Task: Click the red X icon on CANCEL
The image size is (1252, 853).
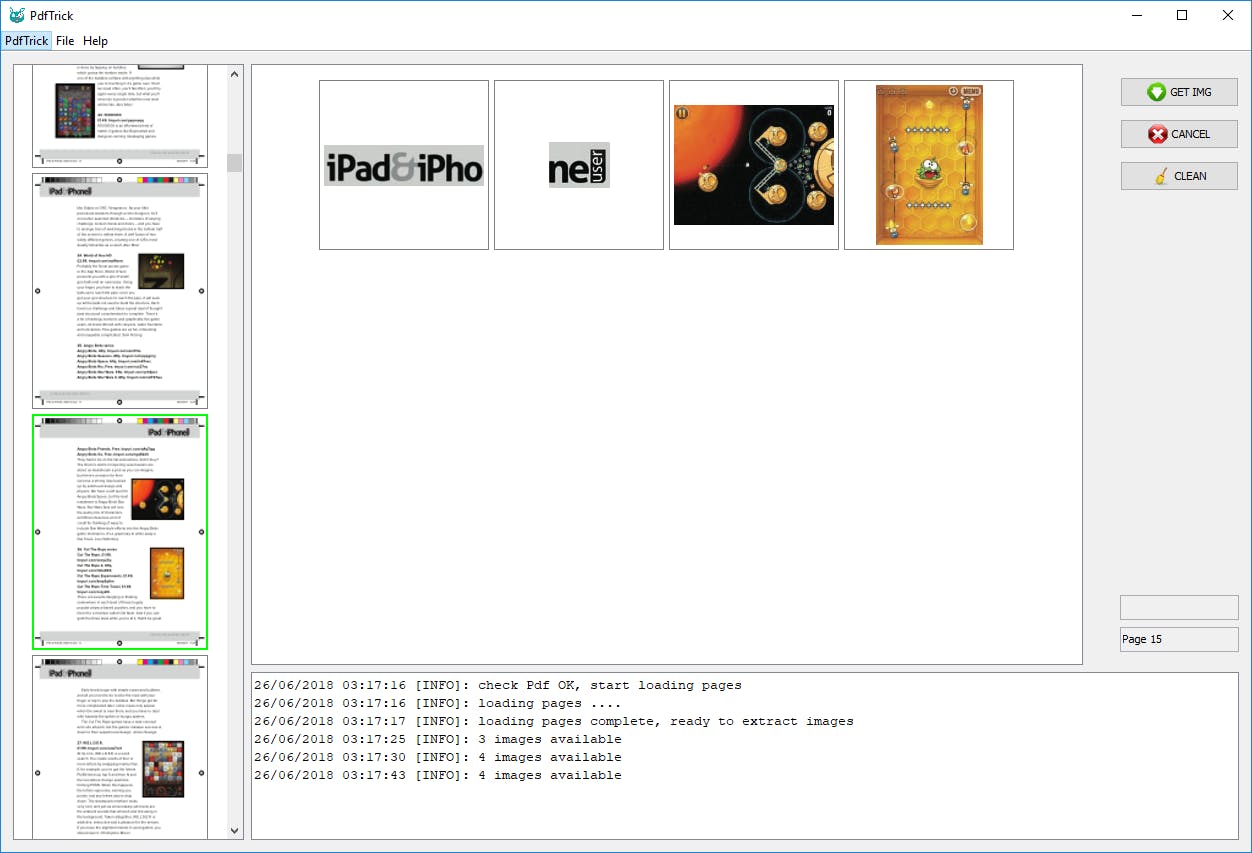Action: (x=1157, y=134)
